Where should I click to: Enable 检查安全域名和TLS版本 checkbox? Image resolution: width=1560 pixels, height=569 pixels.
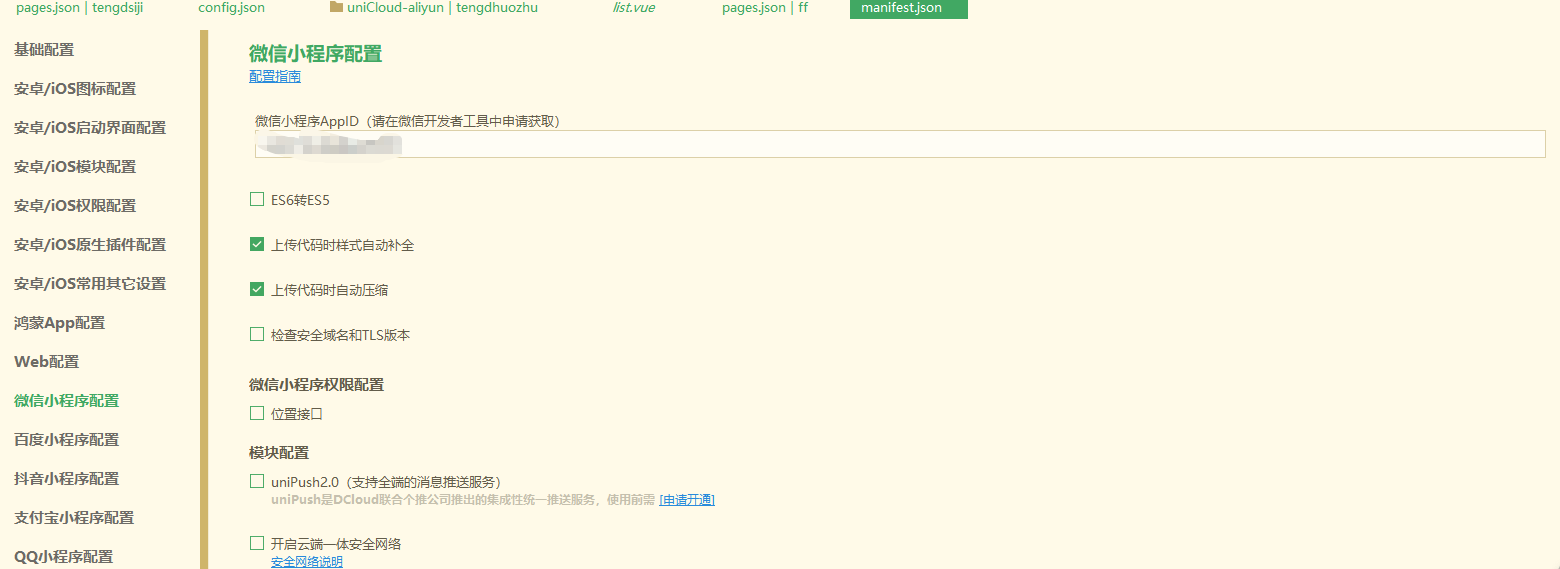pyautogui.click(x=257, y=335)
